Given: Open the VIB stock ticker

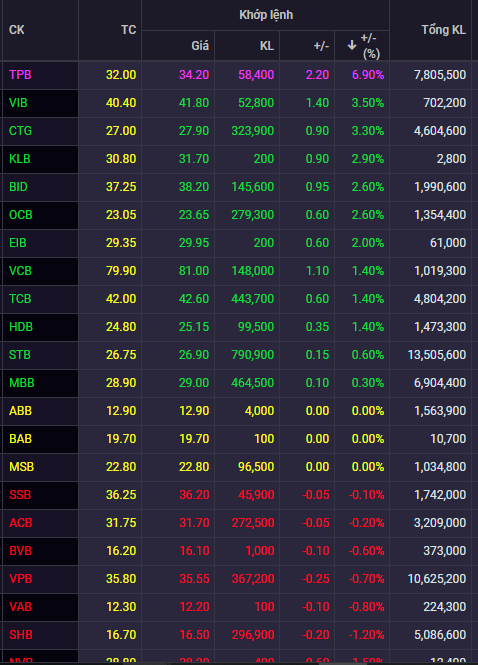Looking at the screenshot, I should point(18,103).
